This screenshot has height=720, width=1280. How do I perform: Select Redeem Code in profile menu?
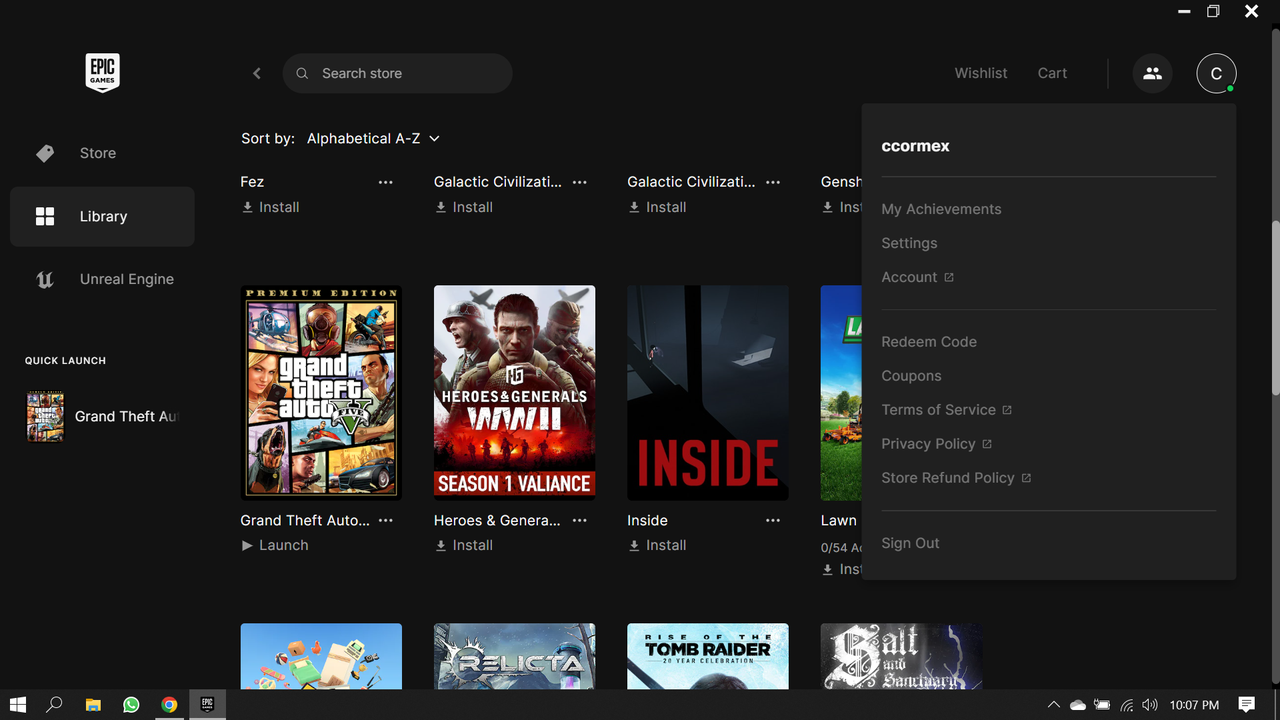tap(929, 342)
